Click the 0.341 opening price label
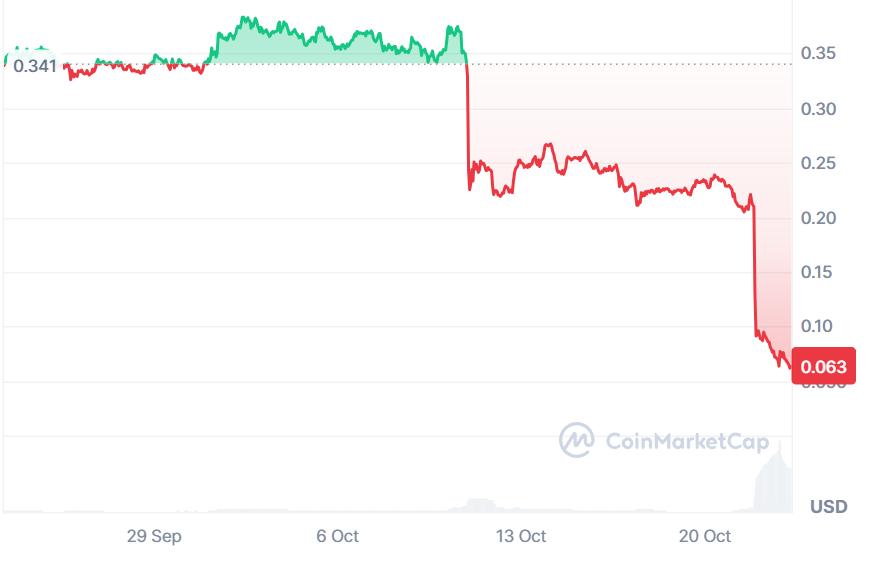 click(x=34, y=67)
